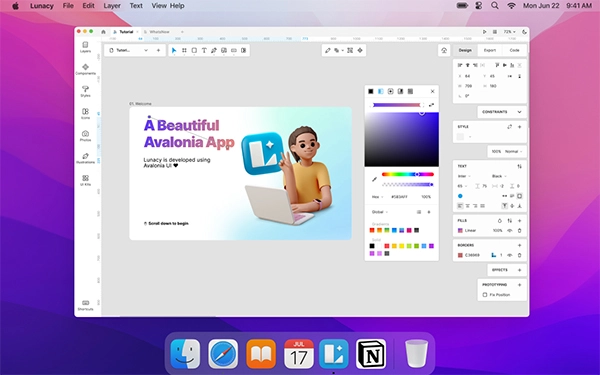600x375 pixels.
Task: Choose the radial gradient fill type
Action: (390, 91)
